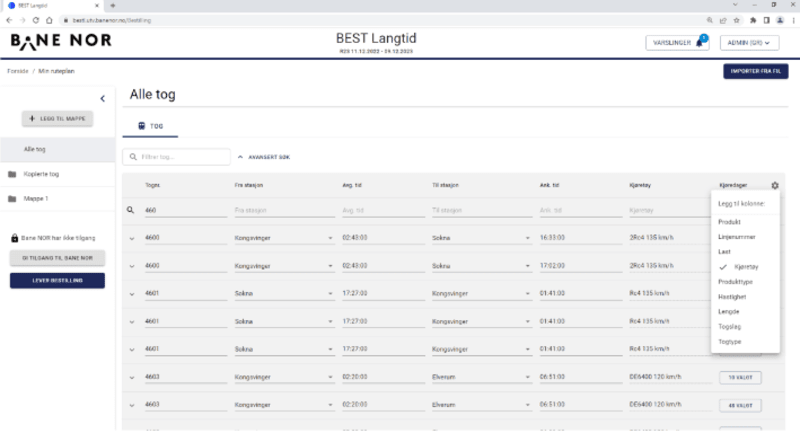This screenshot has height=433, width=800.
Task: Expand the first train 4603 row
Action: click(132, 377)
